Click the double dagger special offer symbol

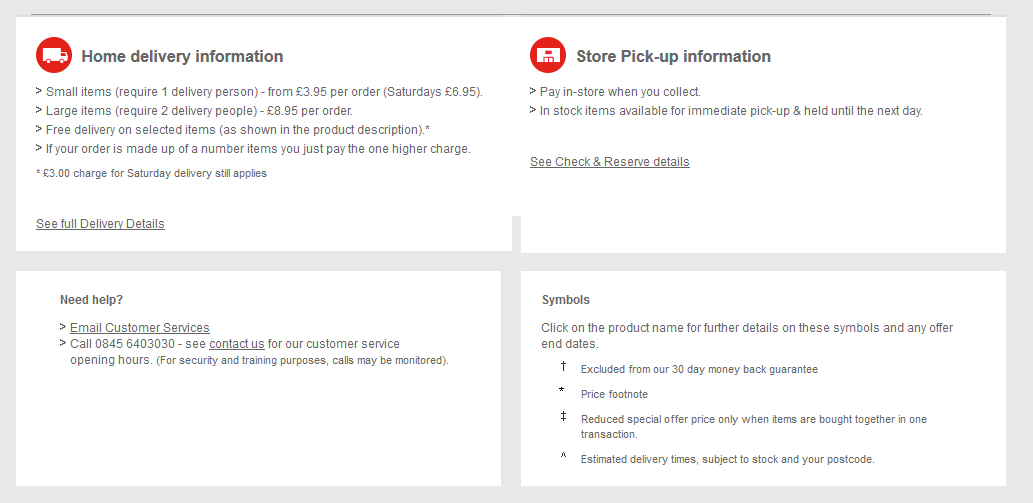(563, 416)
